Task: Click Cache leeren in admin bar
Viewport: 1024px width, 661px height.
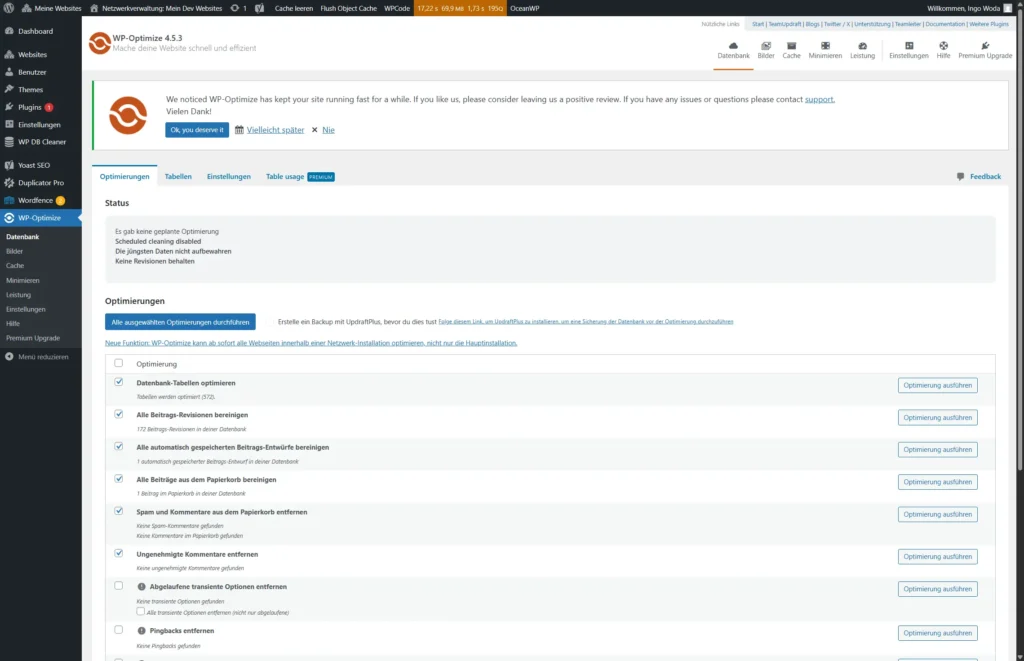Action: (293, 8)
